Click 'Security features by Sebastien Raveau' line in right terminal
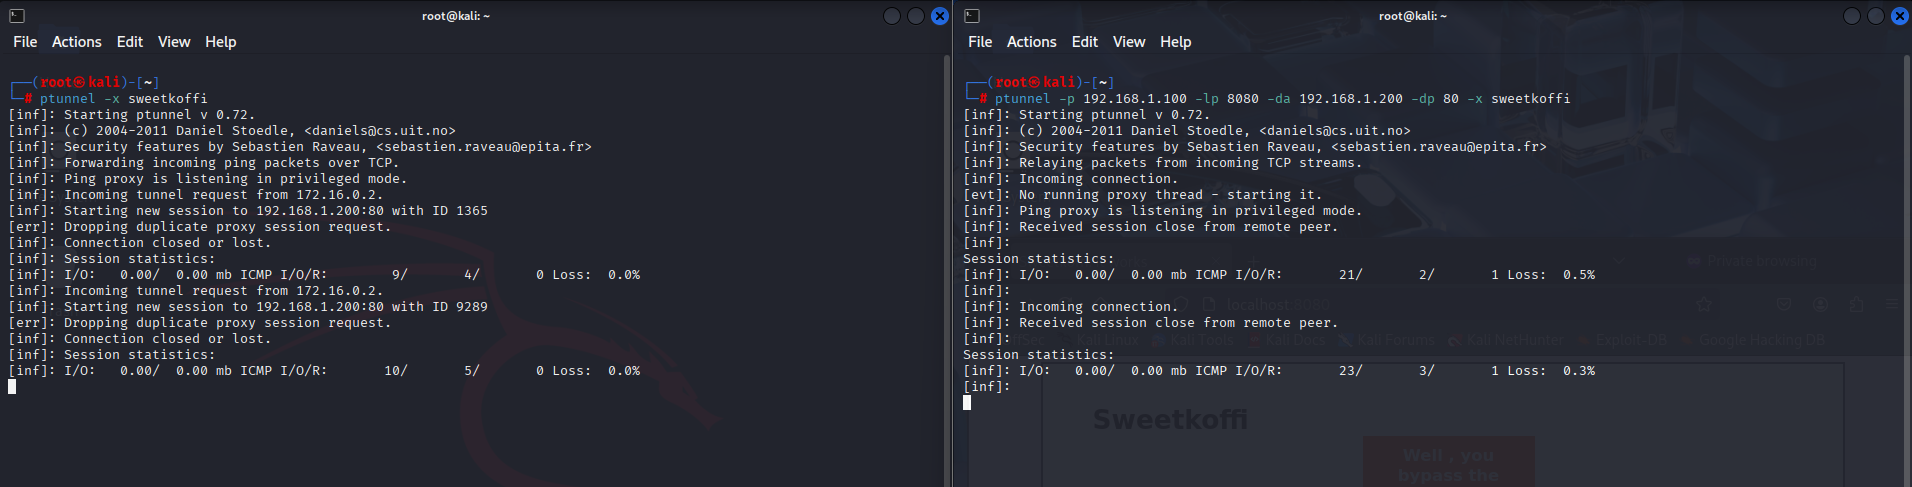The image size is (1912, 487). coord(1255,147)
